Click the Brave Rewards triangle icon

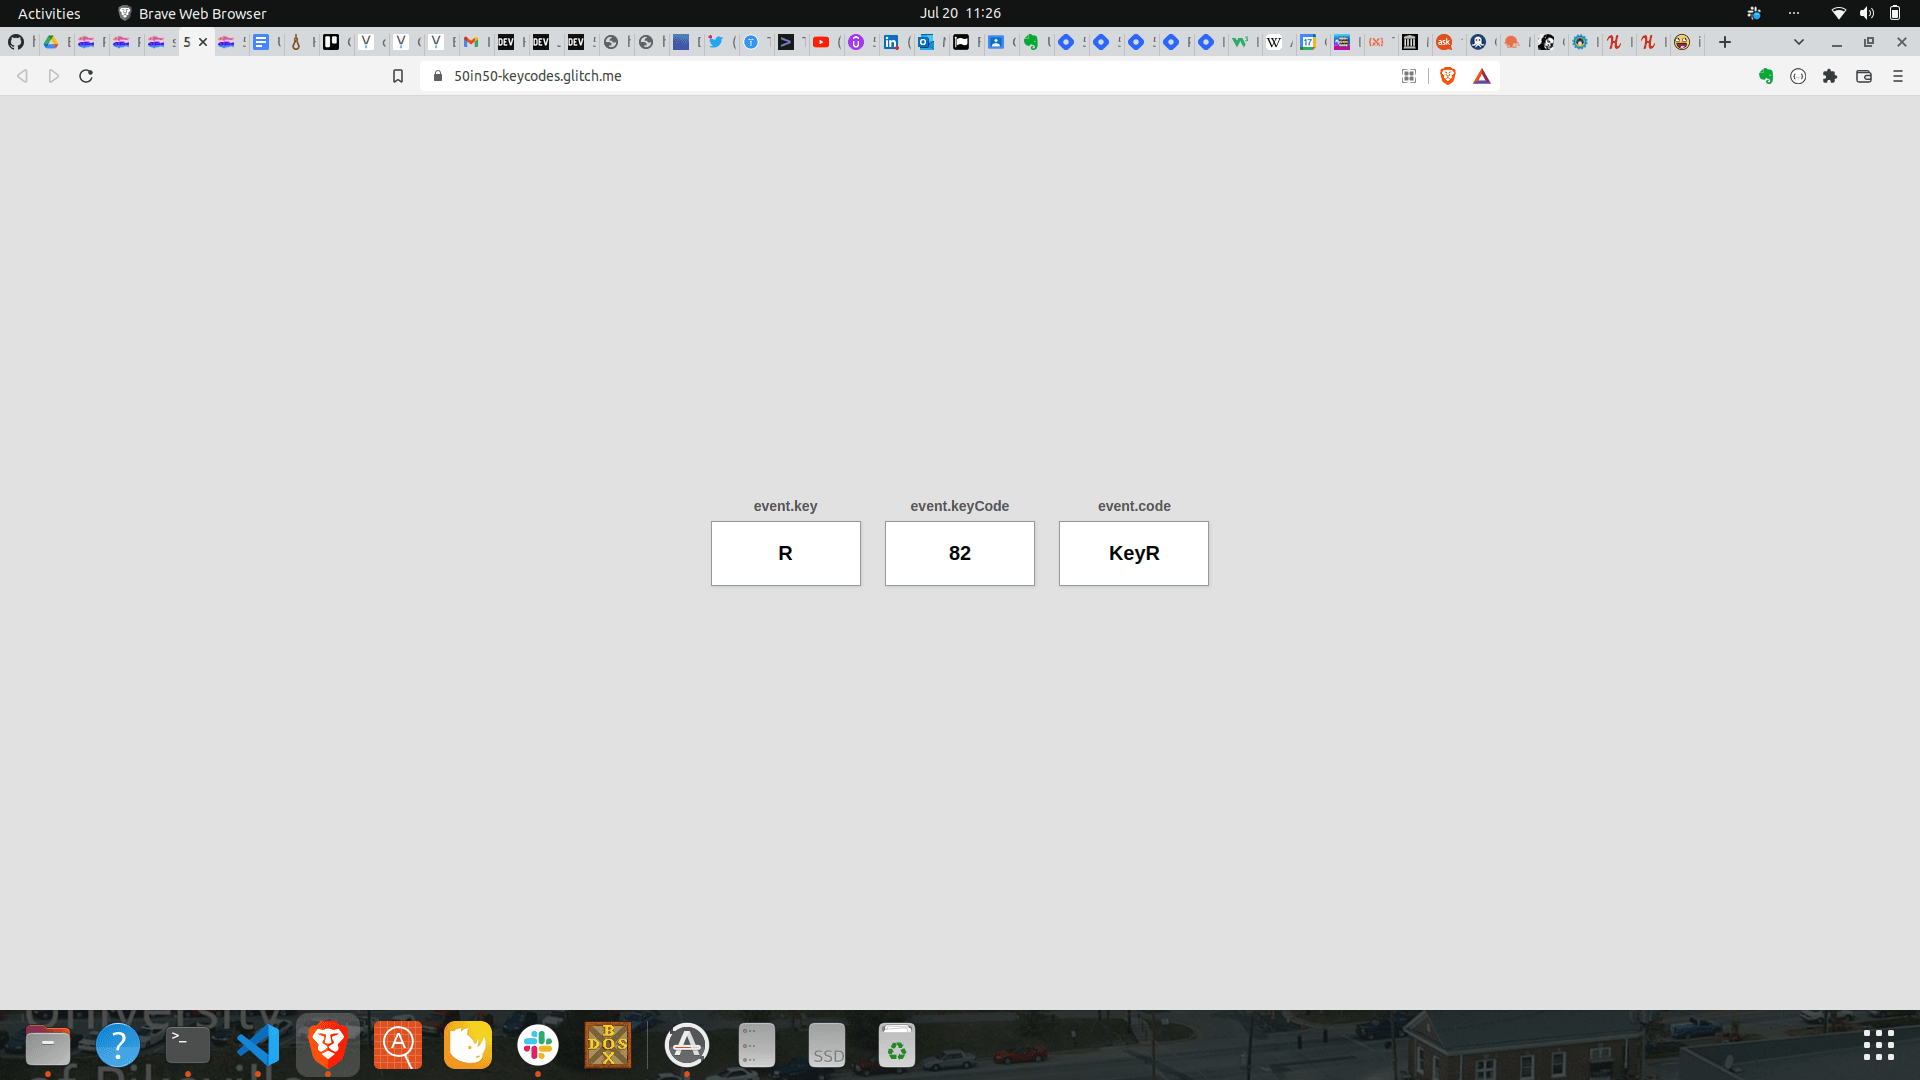click(x=1482, y=76)
